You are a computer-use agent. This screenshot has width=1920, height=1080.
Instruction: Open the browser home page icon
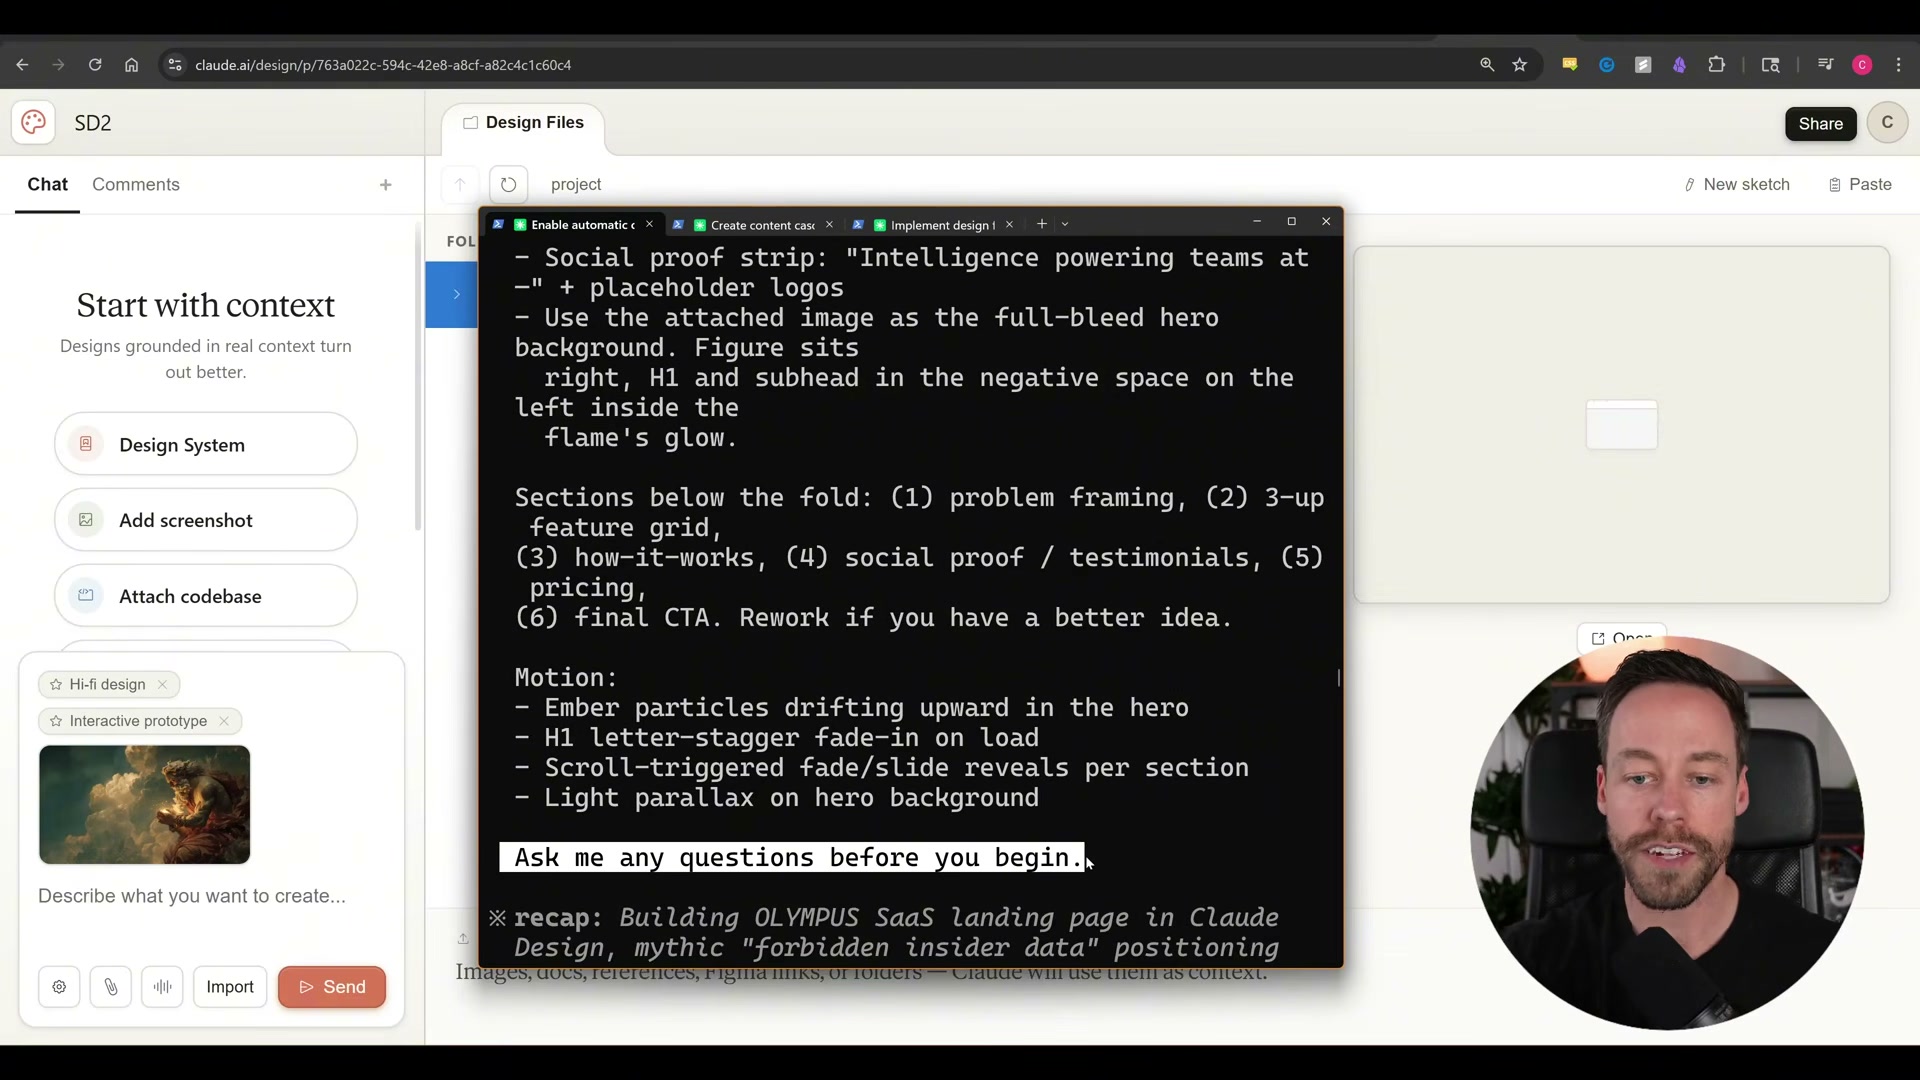pos(131,65)
